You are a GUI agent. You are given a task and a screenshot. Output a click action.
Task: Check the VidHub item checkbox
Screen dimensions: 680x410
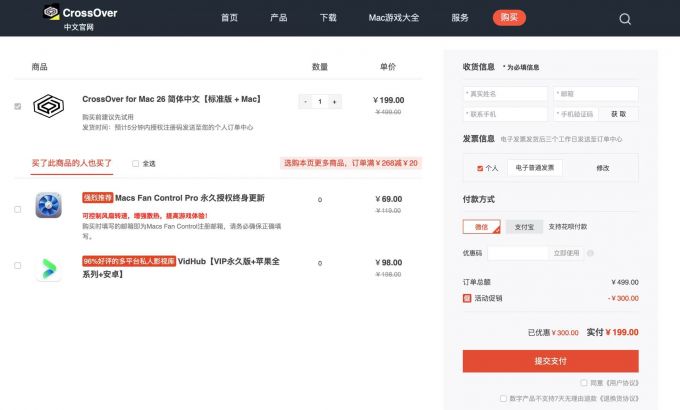tap(17, 265)
